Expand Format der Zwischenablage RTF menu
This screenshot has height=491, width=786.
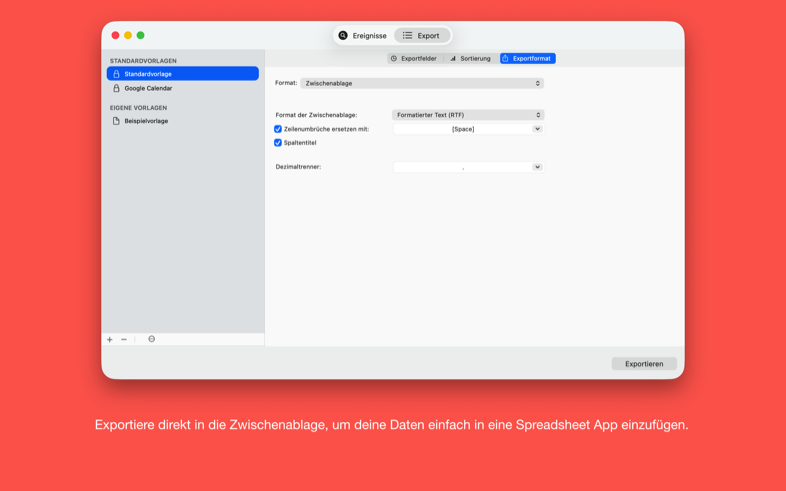click(x=467, y=115)
